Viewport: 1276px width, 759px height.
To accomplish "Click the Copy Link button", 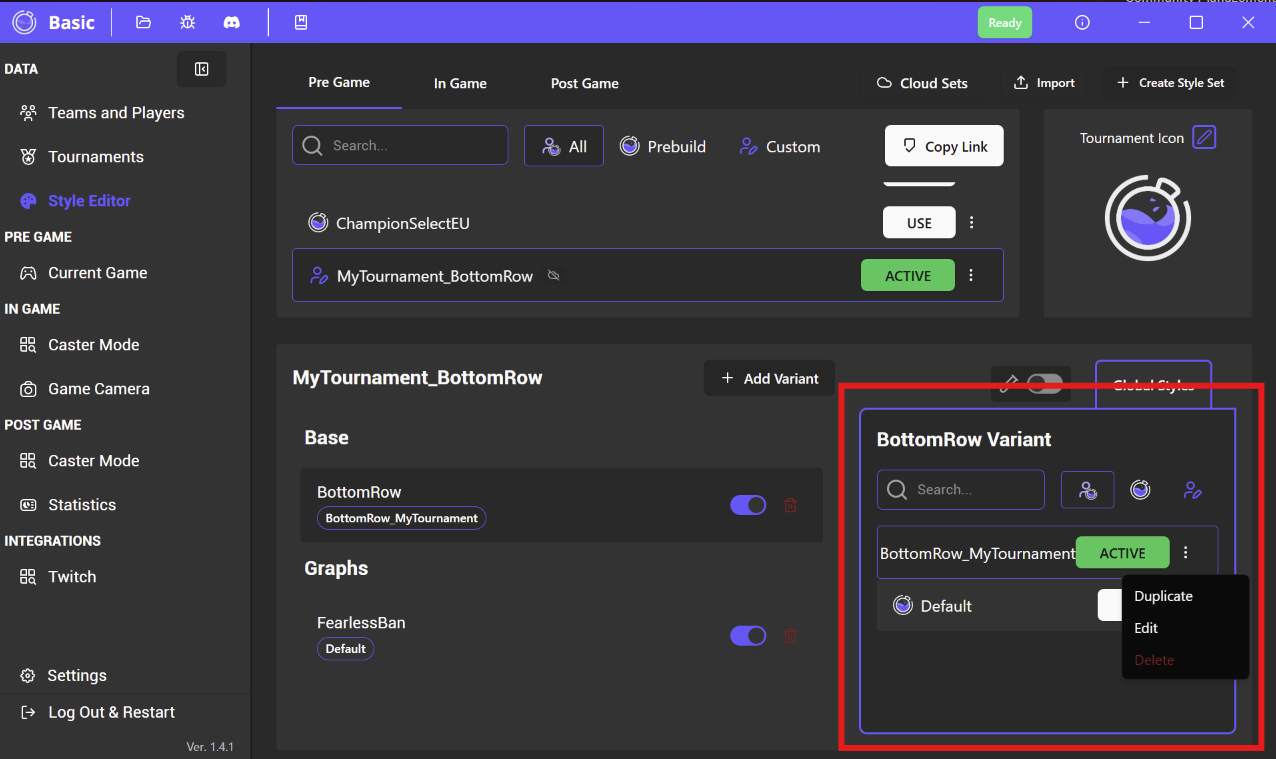I will [944, 146].
